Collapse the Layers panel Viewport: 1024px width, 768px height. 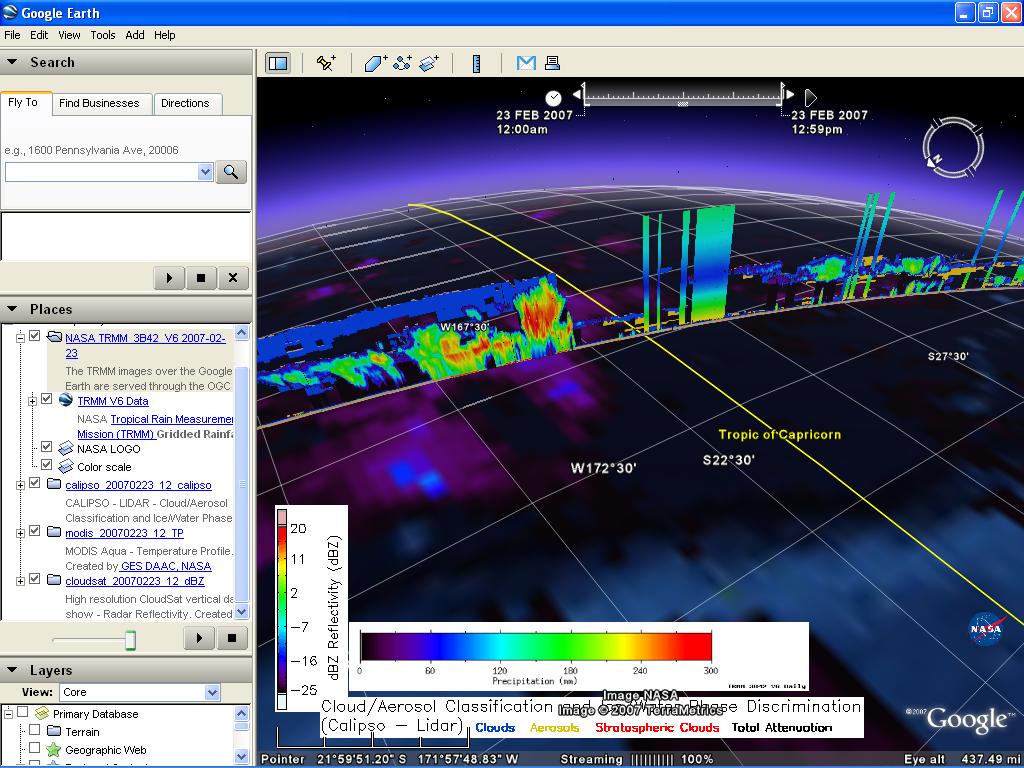click(12, 669)
